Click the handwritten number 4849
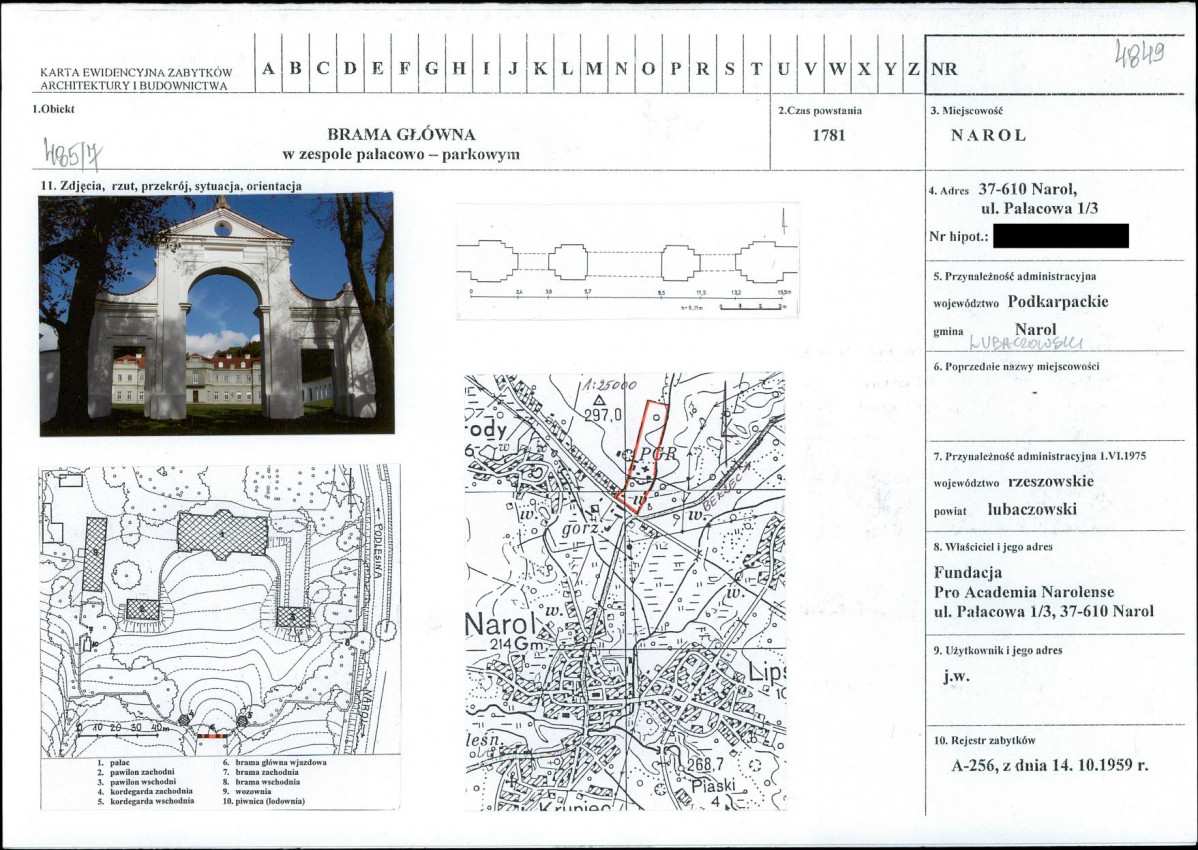The height and width of the screenshot is (850, 1198). pyautogui.click(x=1139, y=53)
